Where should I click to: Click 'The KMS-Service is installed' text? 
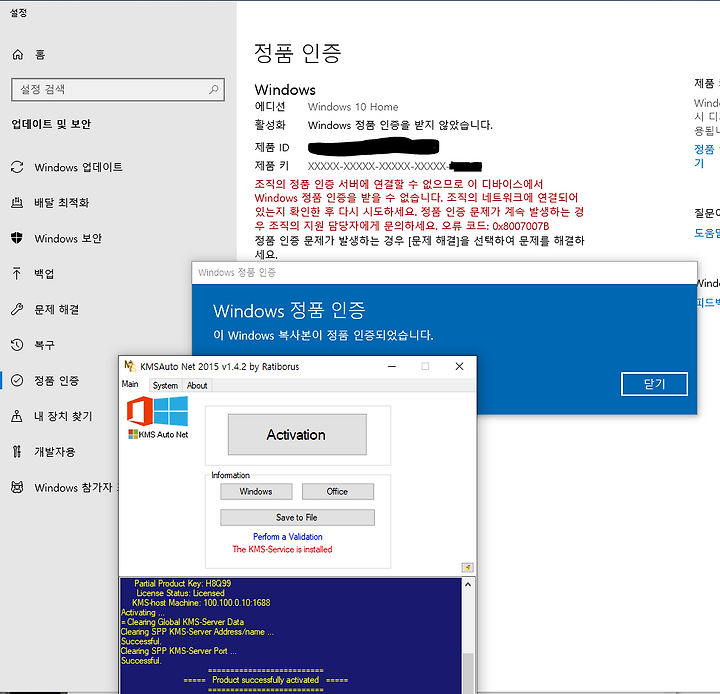282,549
